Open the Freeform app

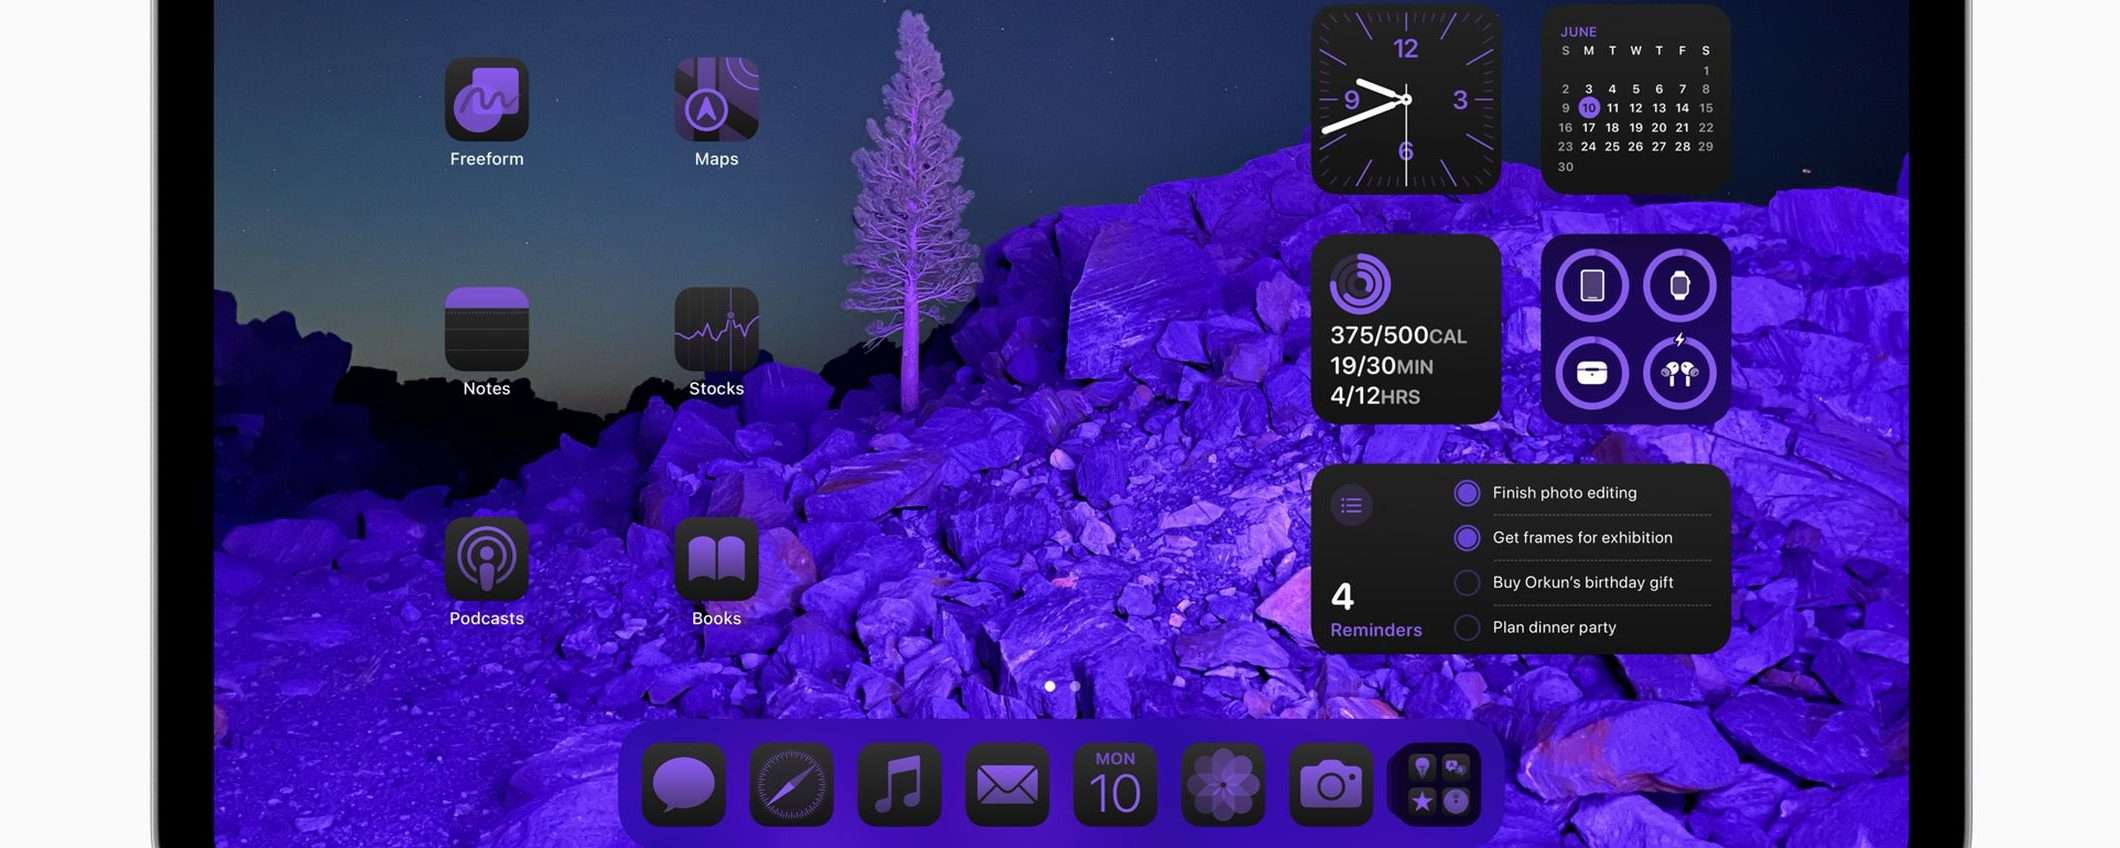[x=486, y=99]
